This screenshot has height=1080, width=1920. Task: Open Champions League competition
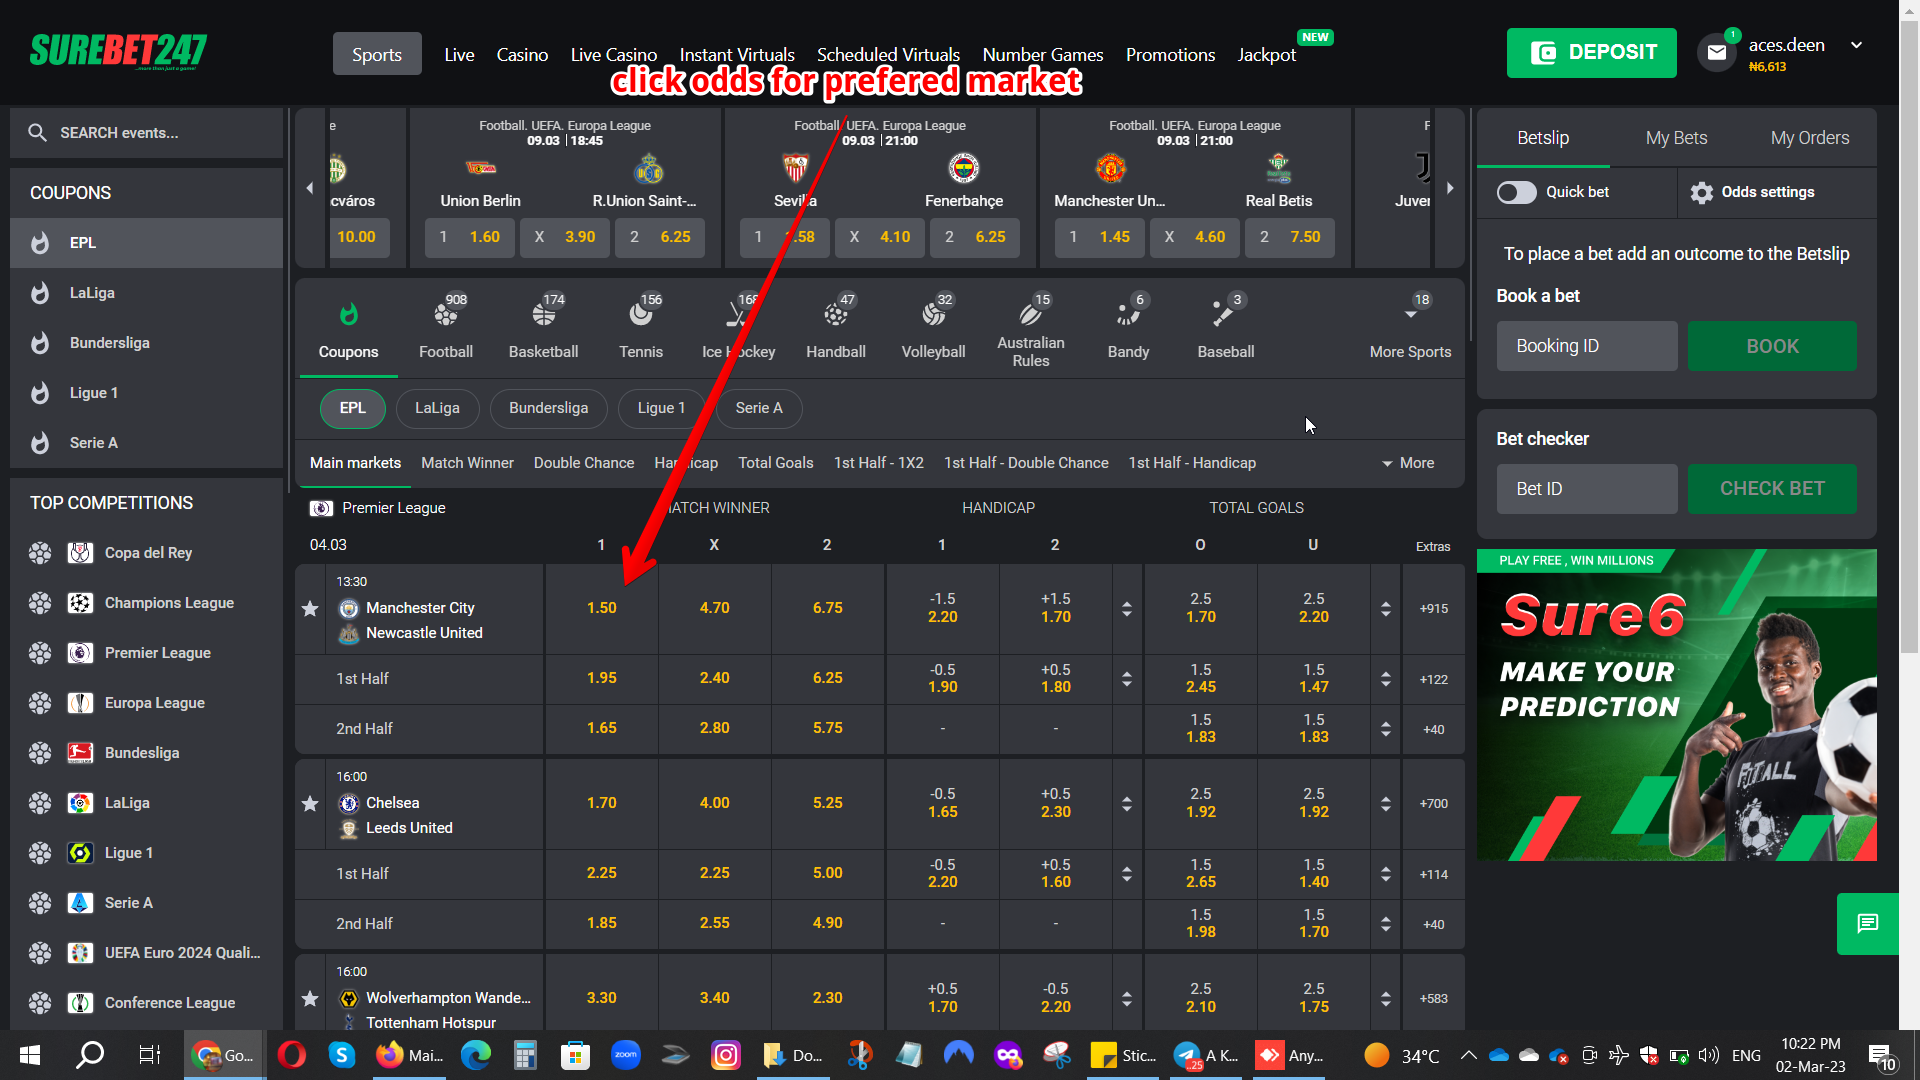(169, 603)
